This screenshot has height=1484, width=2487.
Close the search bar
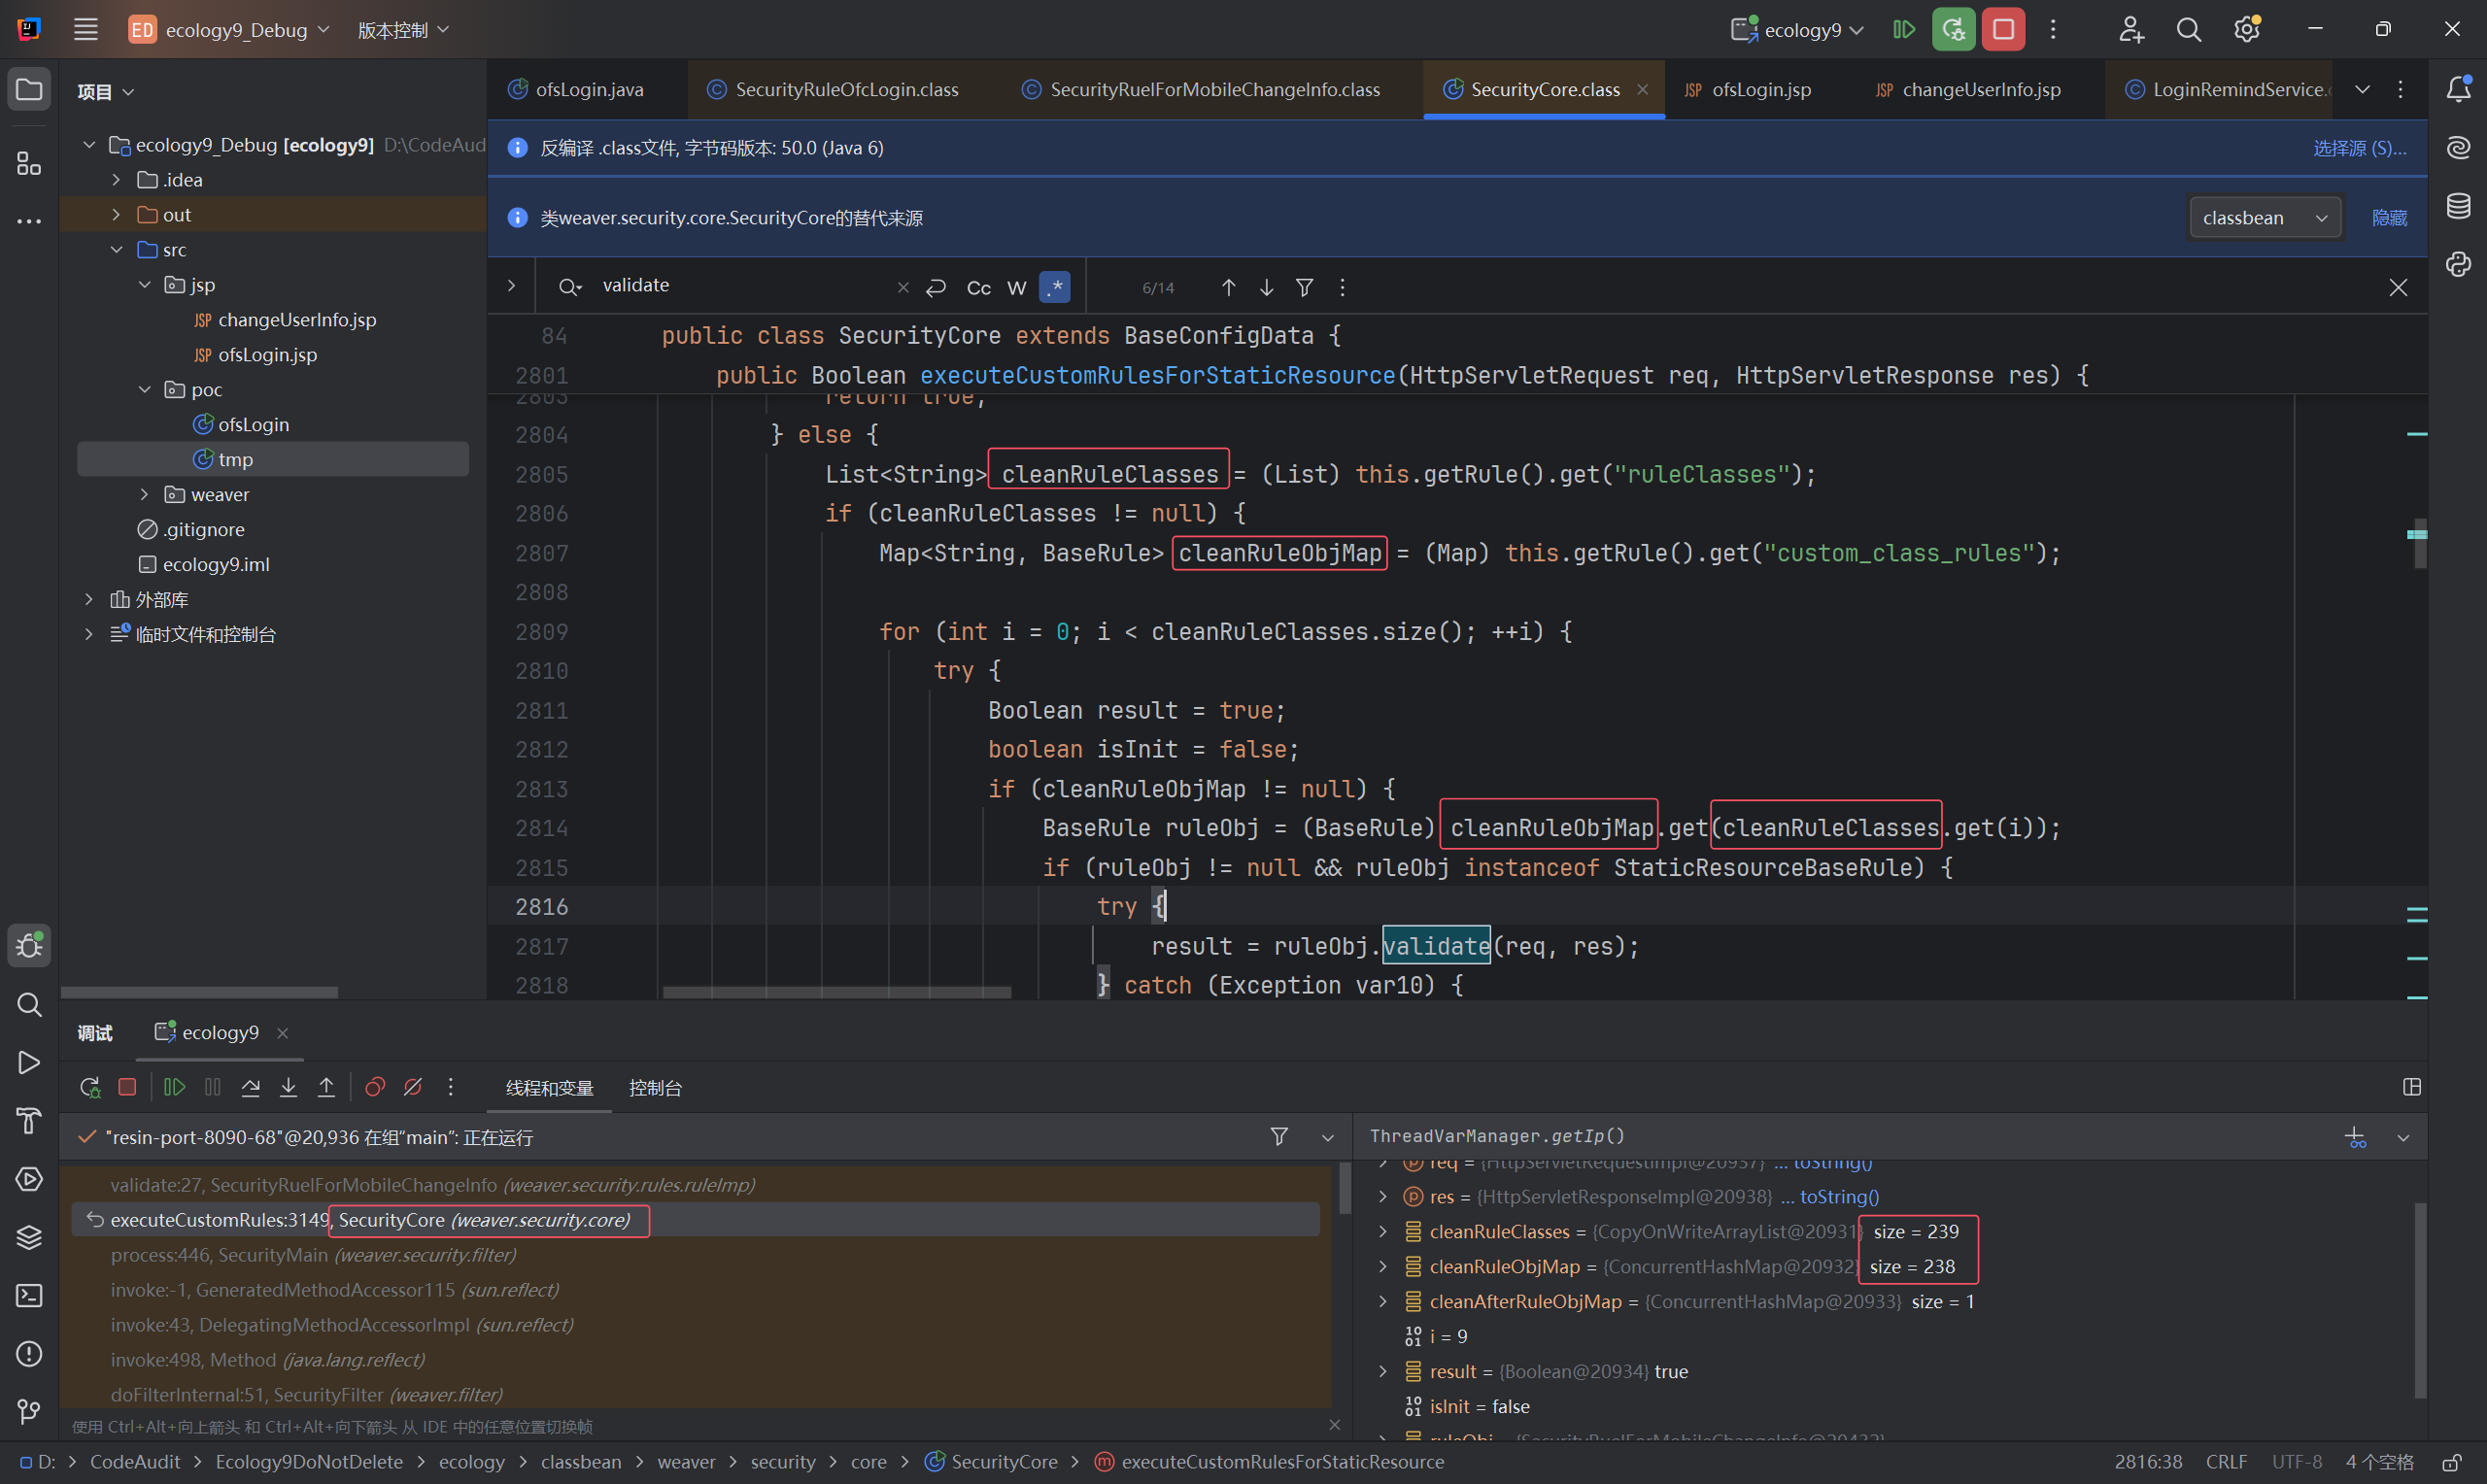coord(2398,288)
